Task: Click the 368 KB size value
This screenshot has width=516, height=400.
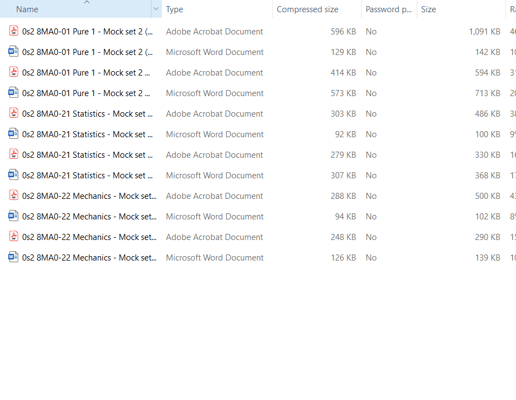Action: pyautogui.click(x=488, y=176)
